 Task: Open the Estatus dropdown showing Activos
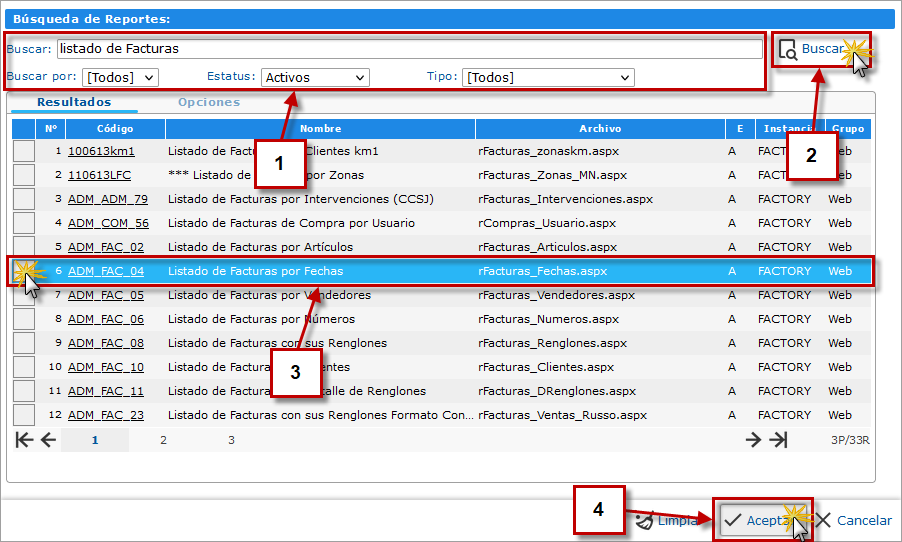click(x=315, y=77)
